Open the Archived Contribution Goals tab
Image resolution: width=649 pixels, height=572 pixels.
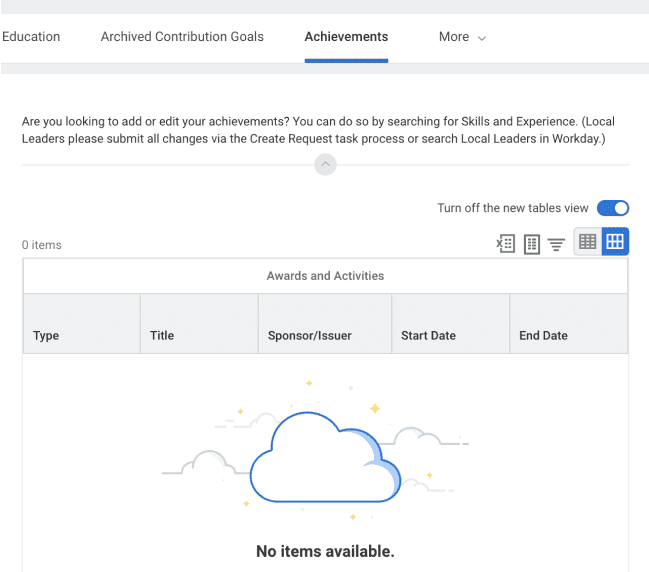182,37
